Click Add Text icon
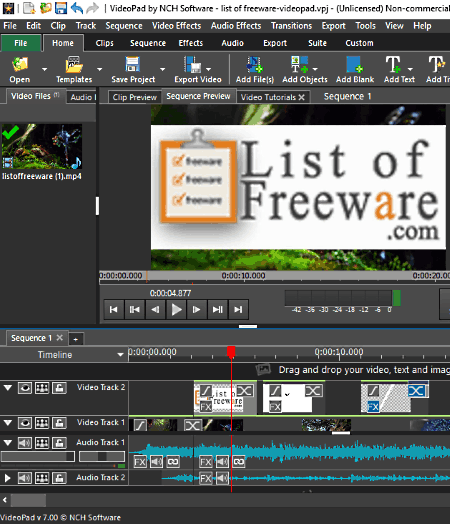The image size is (450, 524). click(x=393, y=64)
